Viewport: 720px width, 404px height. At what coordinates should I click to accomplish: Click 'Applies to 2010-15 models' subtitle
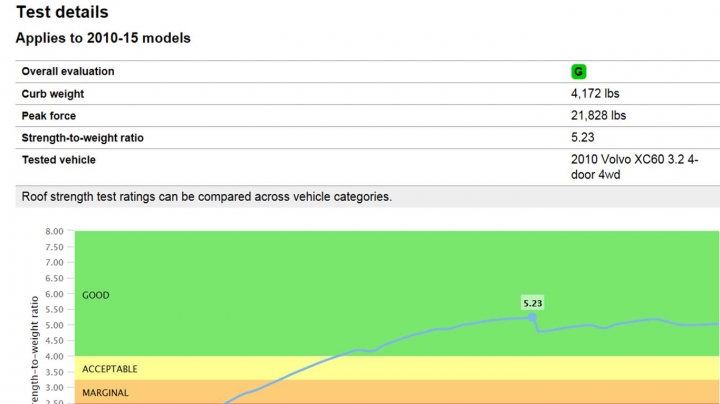[103, 38]
